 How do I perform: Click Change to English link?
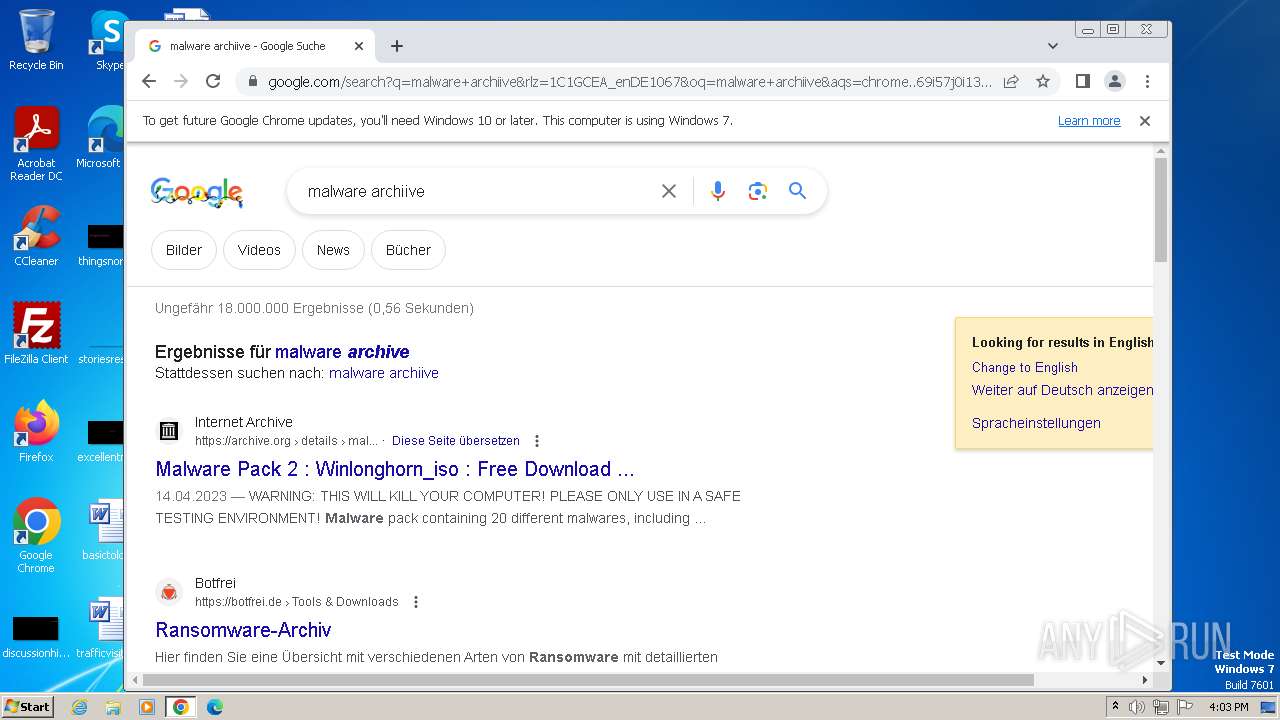pyautogui.click(x=1025, y=367)
